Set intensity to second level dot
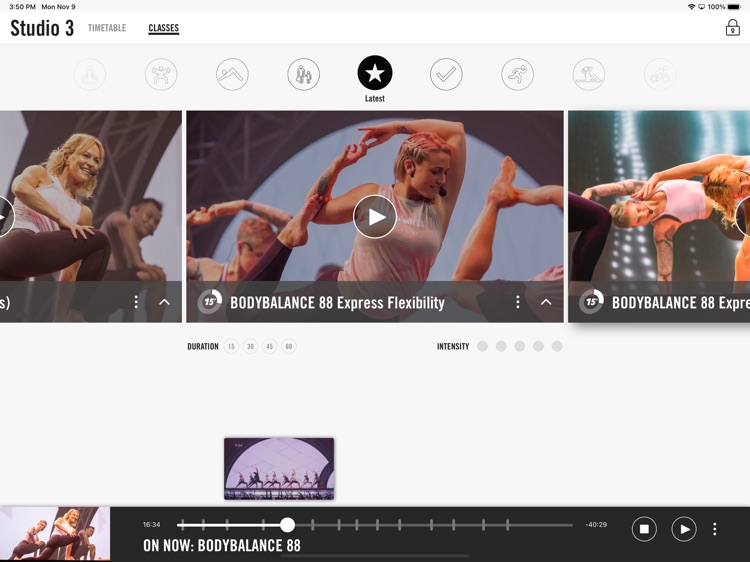750x562 pixels. (x=501, y=346)
